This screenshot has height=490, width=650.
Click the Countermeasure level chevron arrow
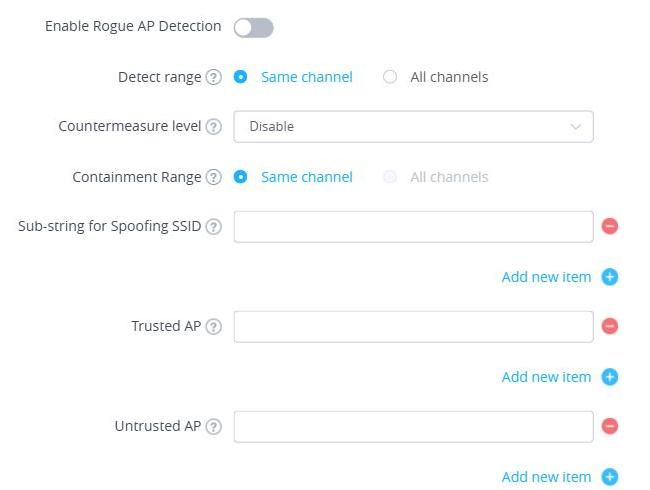click(x=575, y=126)
